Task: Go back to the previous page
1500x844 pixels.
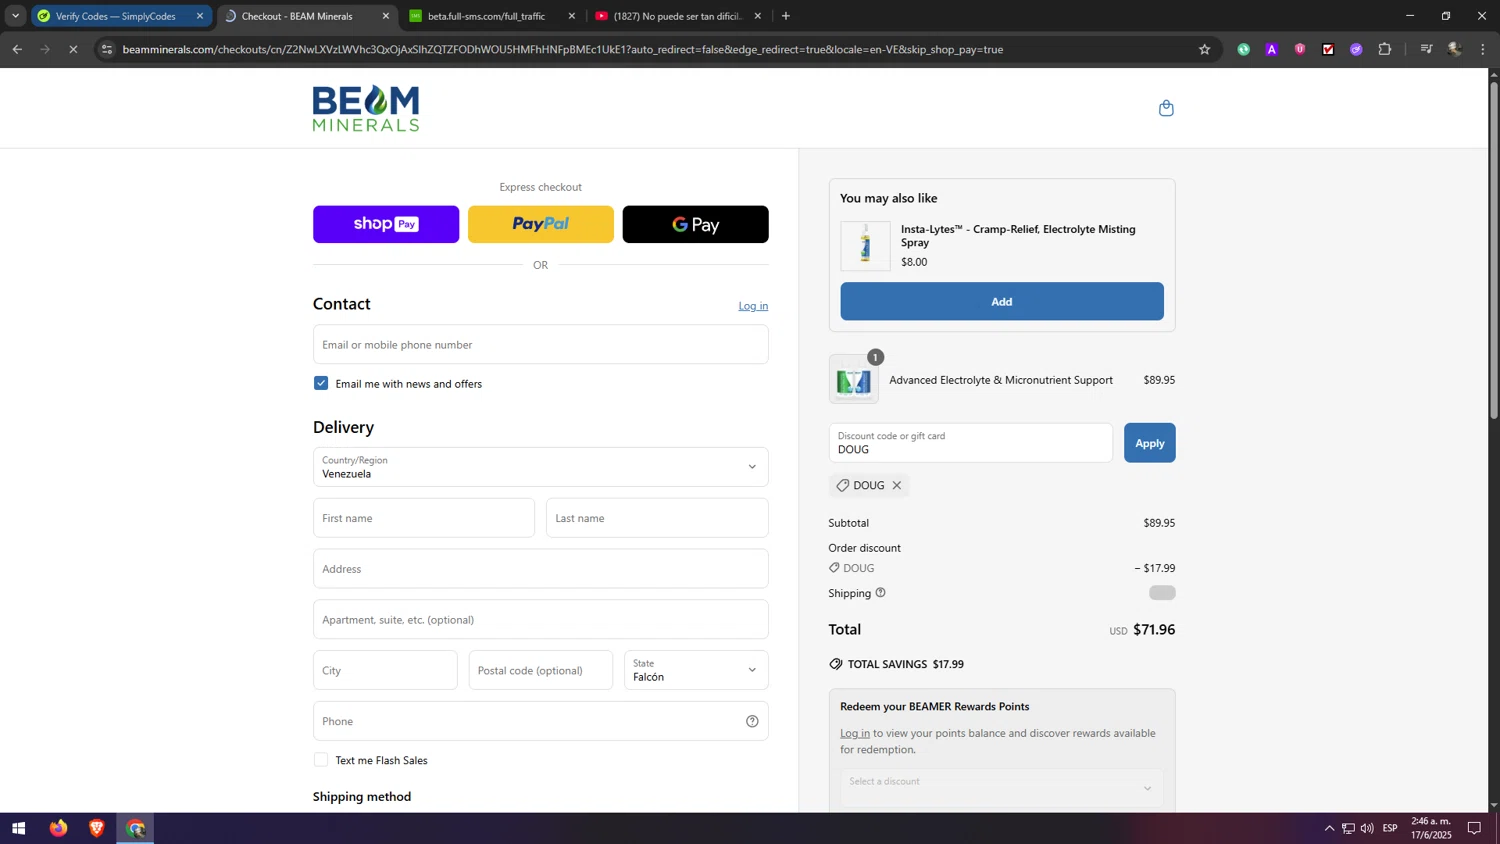Action: (x=17, y=49)
